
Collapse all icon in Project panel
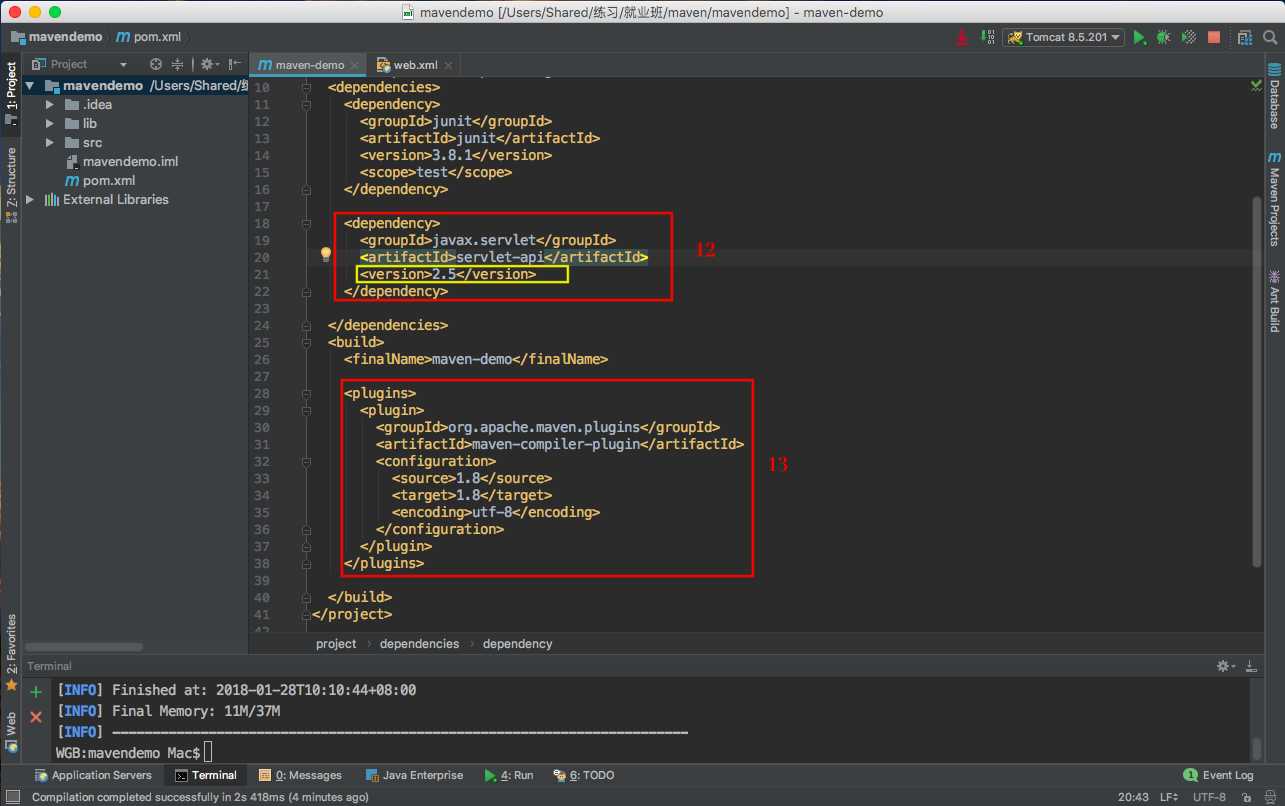pyautogui.click(x=177, y=64)
